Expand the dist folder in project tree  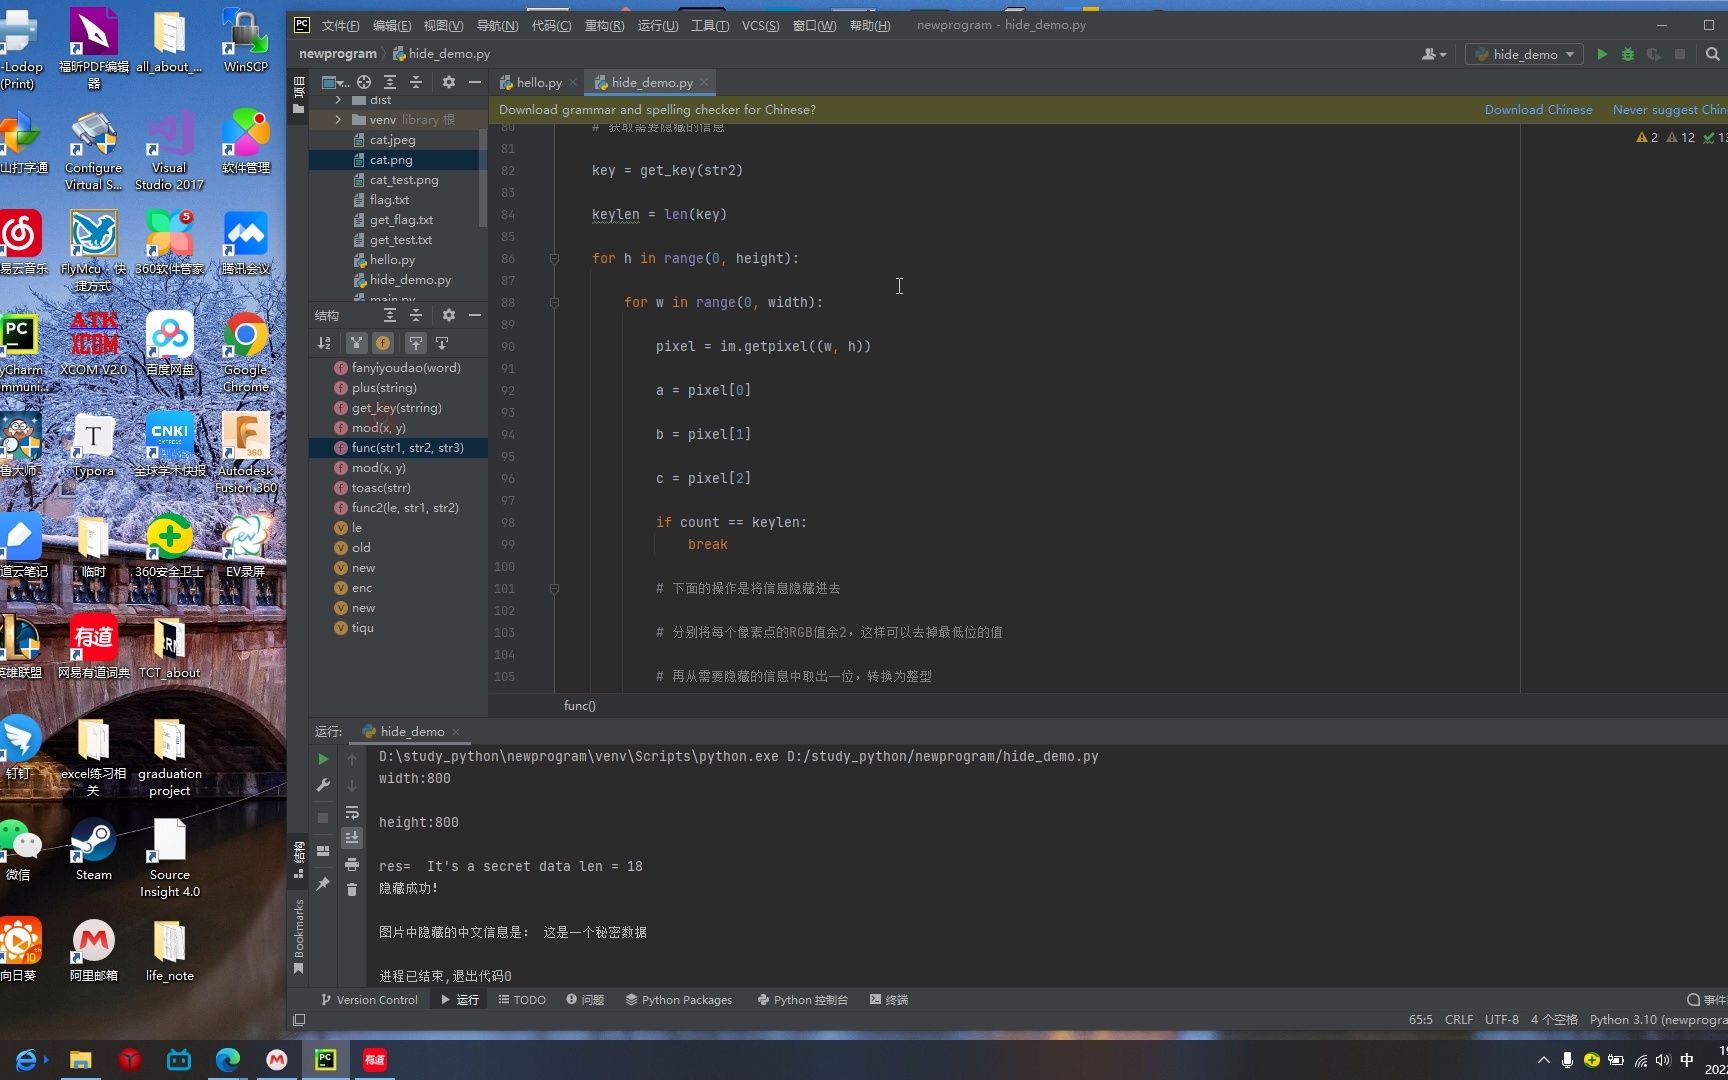coord(338,100)
